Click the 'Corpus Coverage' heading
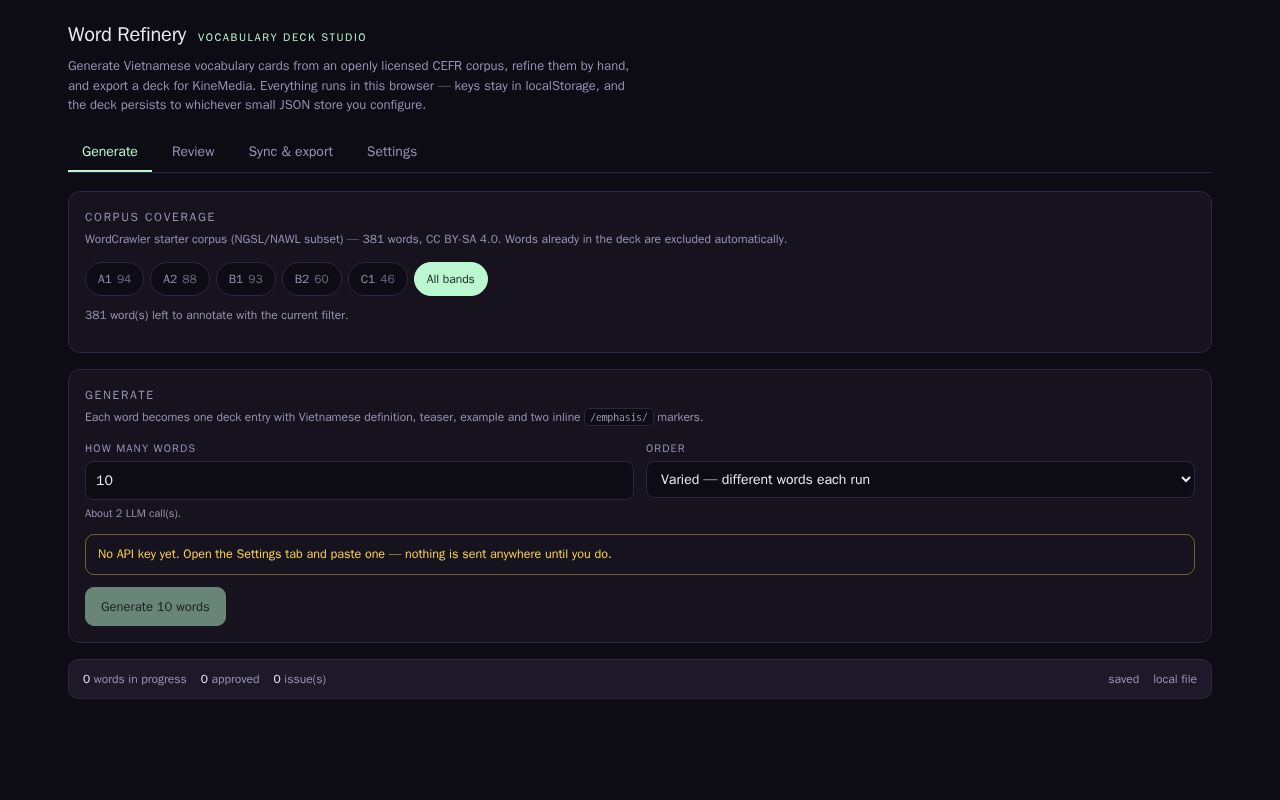 point(150,217)
